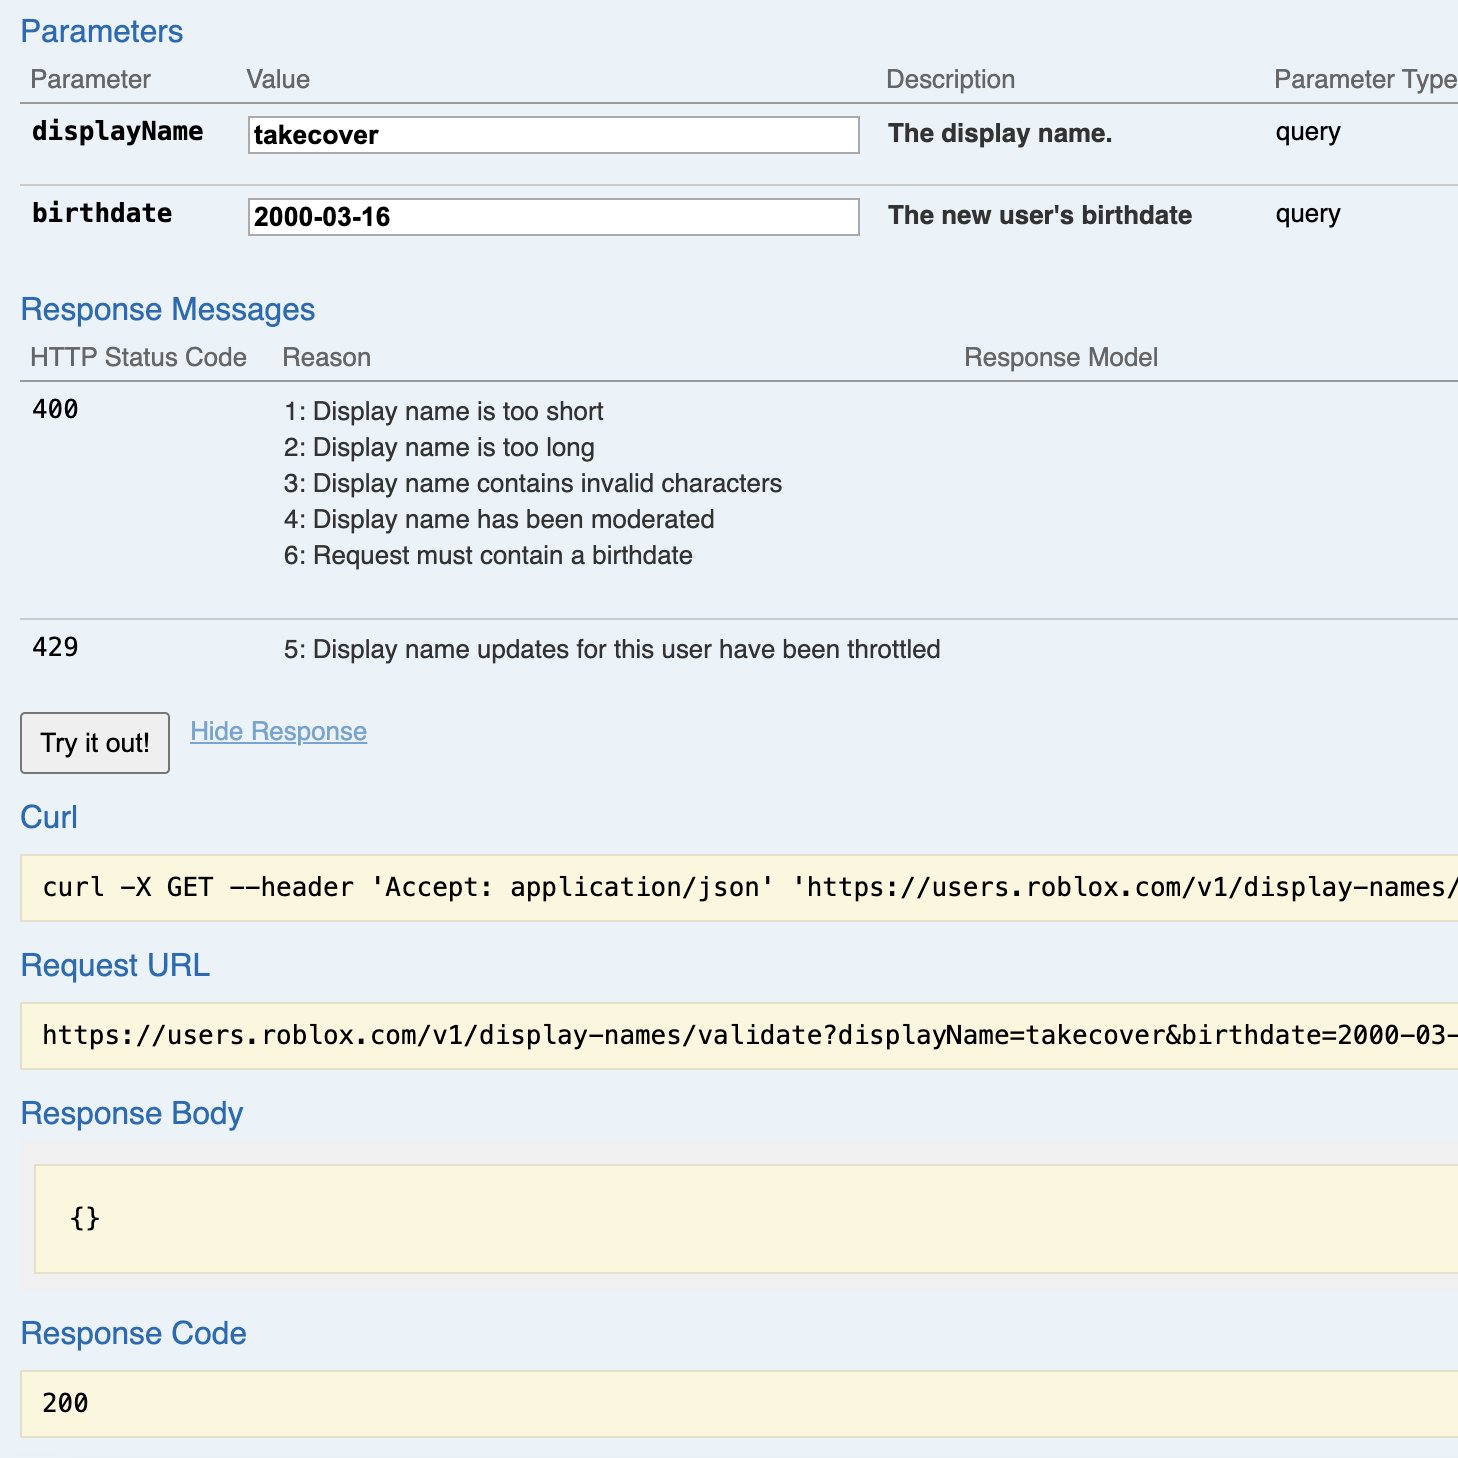Click the Curl section heading
The width and height of the screenshot is (1458, 1458).
pos(48,817)
